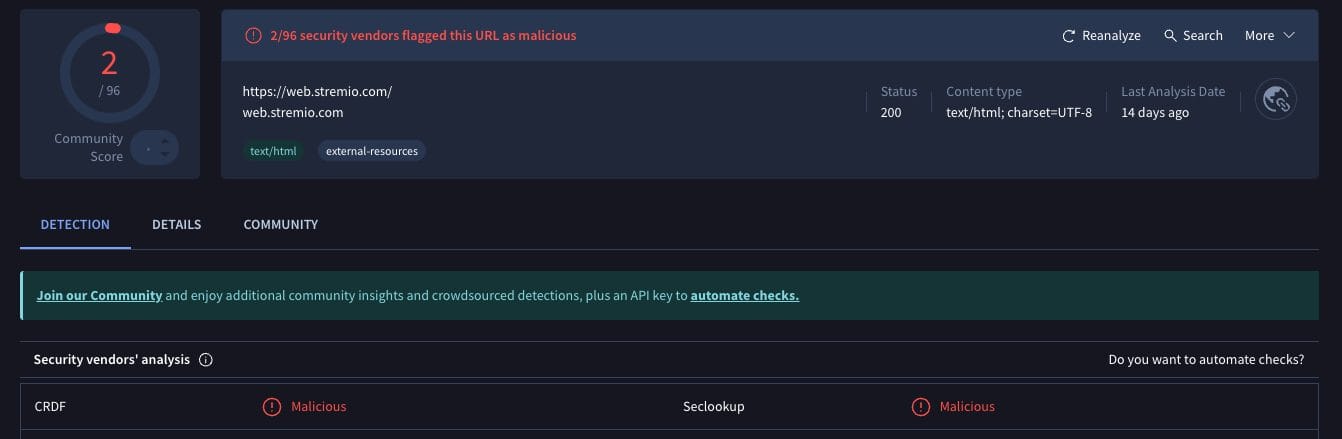Click the https://web.stremio.com/ URL text
The image size is (1342, 439).
click(x=317, y=91)
